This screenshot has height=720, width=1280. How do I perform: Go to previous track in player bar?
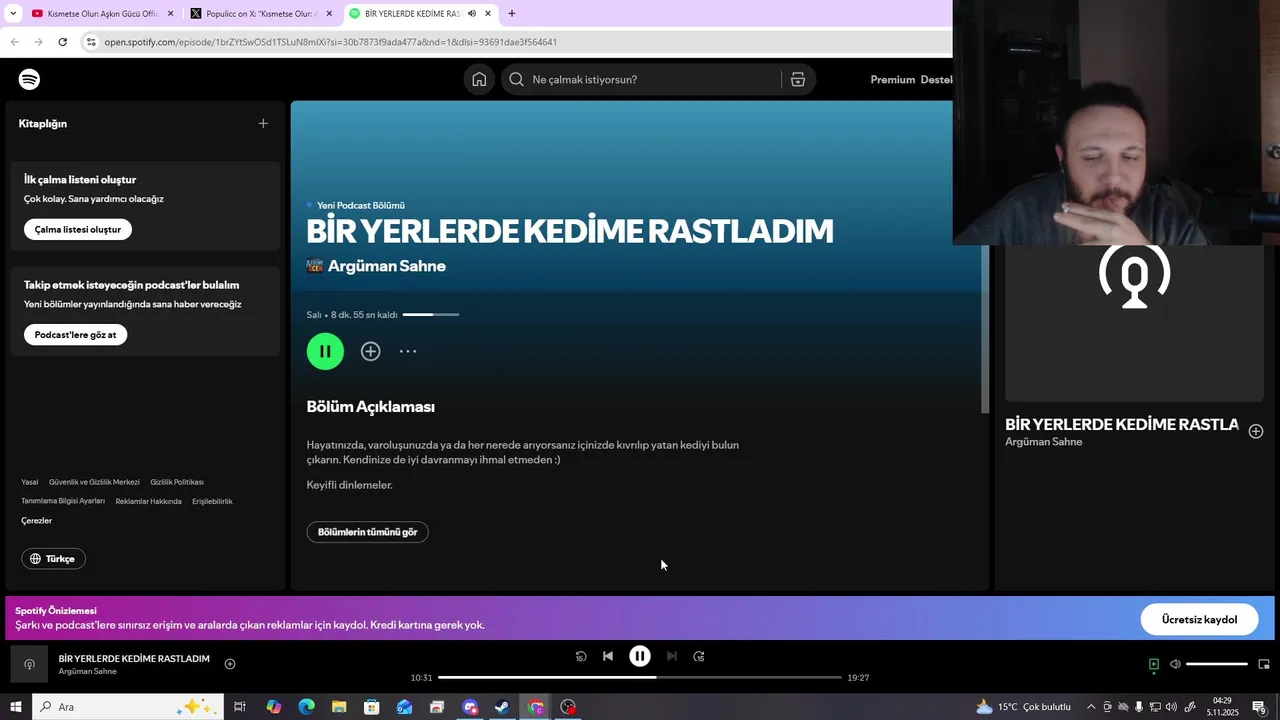(608, 656)
